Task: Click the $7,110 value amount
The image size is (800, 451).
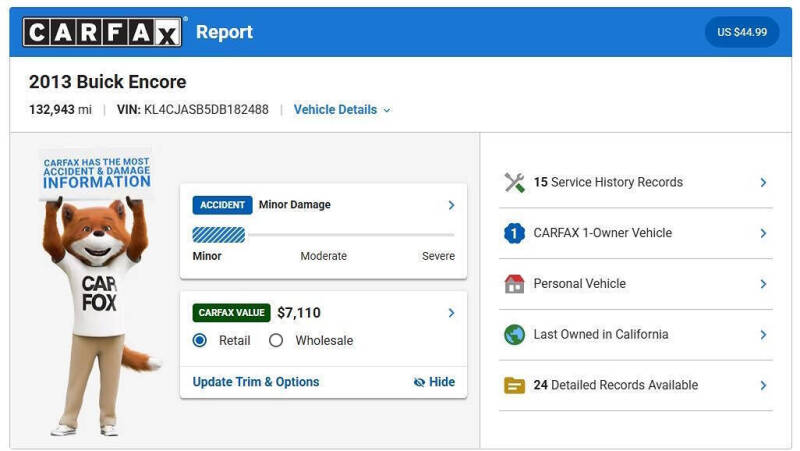Action: click(299, 313)
